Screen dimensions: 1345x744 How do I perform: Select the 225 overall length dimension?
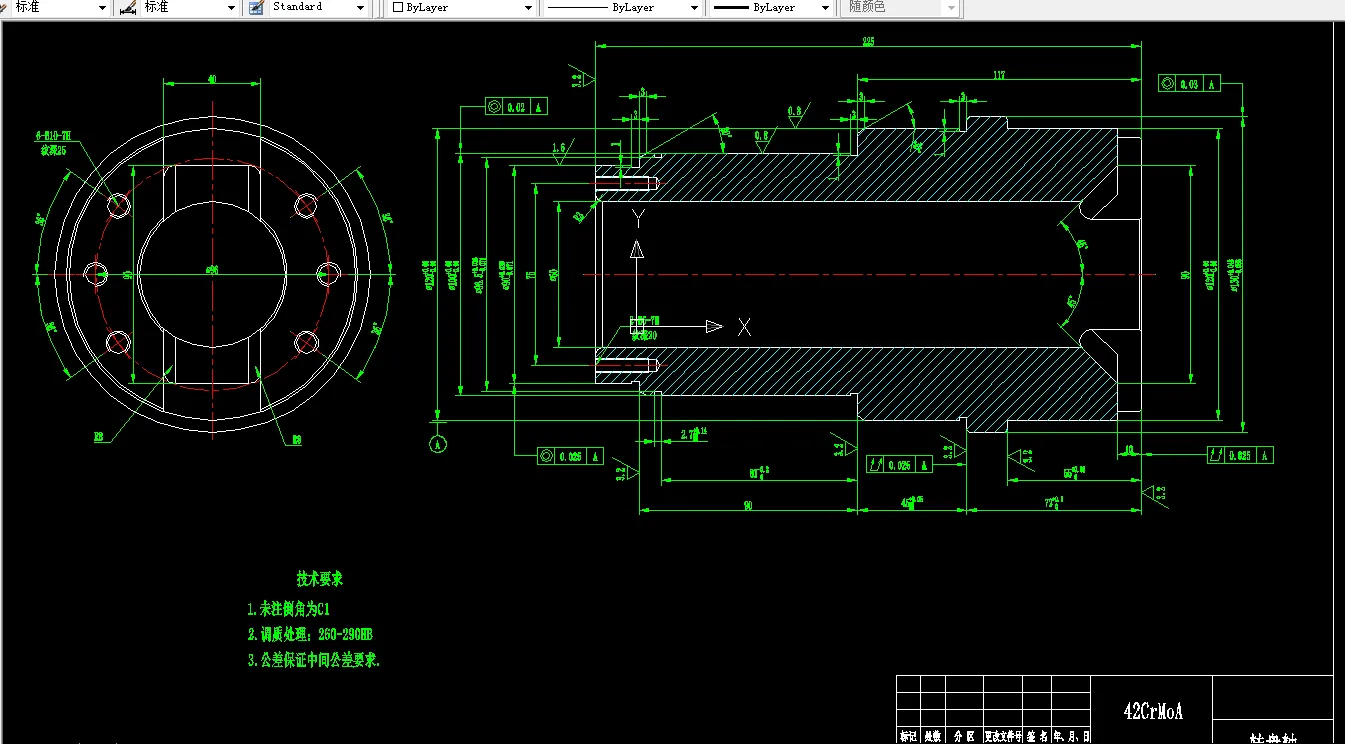867,41
